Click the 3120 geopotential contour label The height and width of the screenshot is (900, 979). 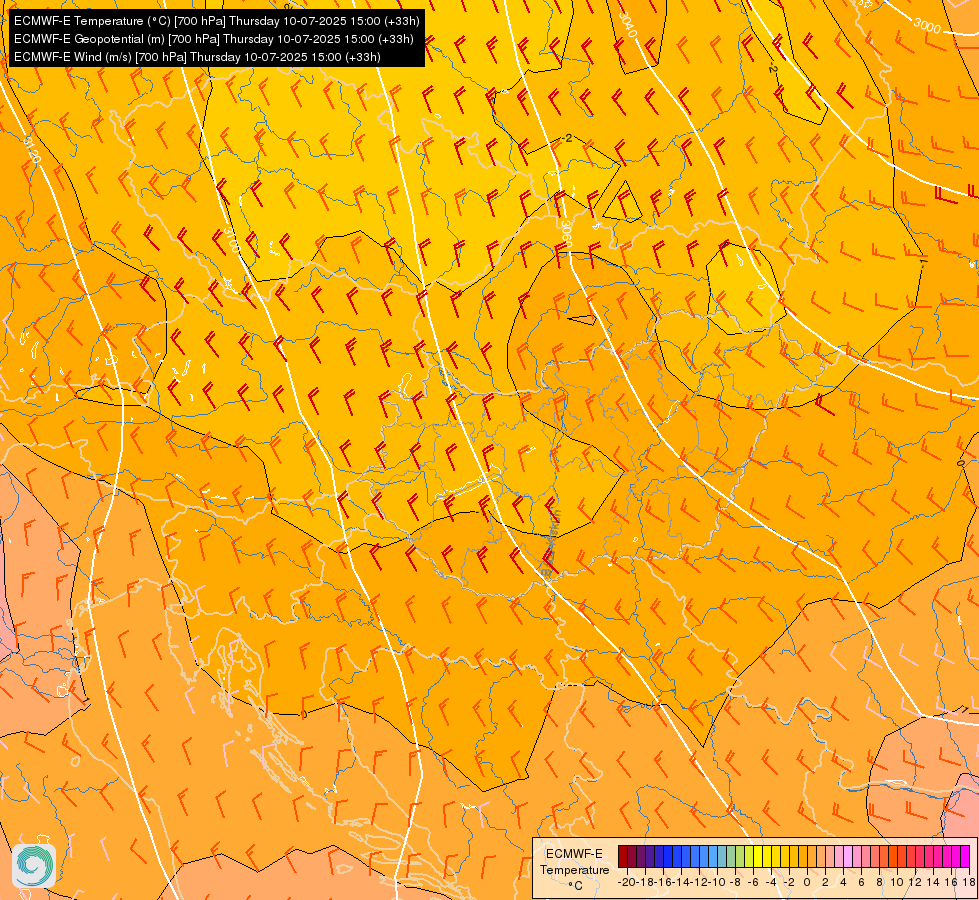31,150
